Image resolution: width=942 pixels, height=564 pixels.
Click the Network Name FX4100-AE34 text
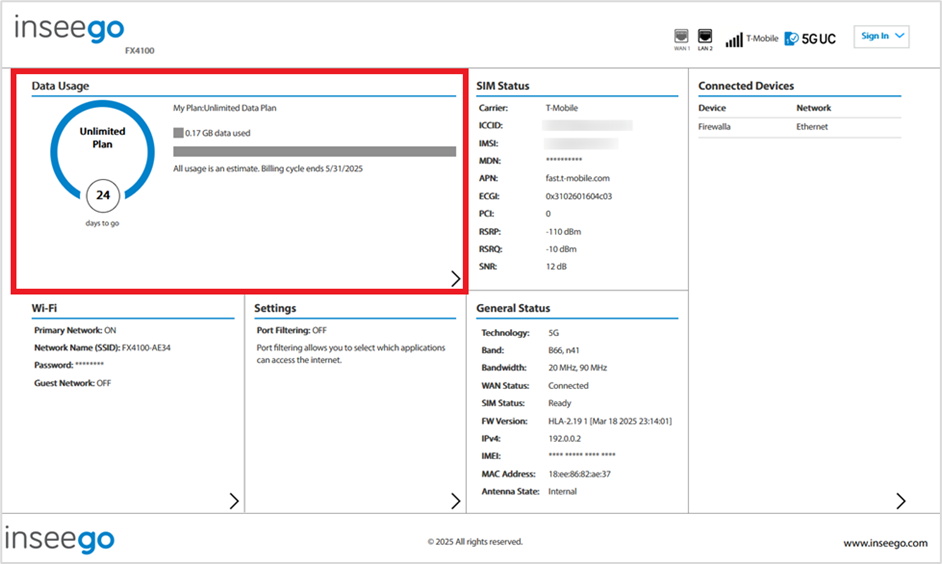click(x=146, y=348)
